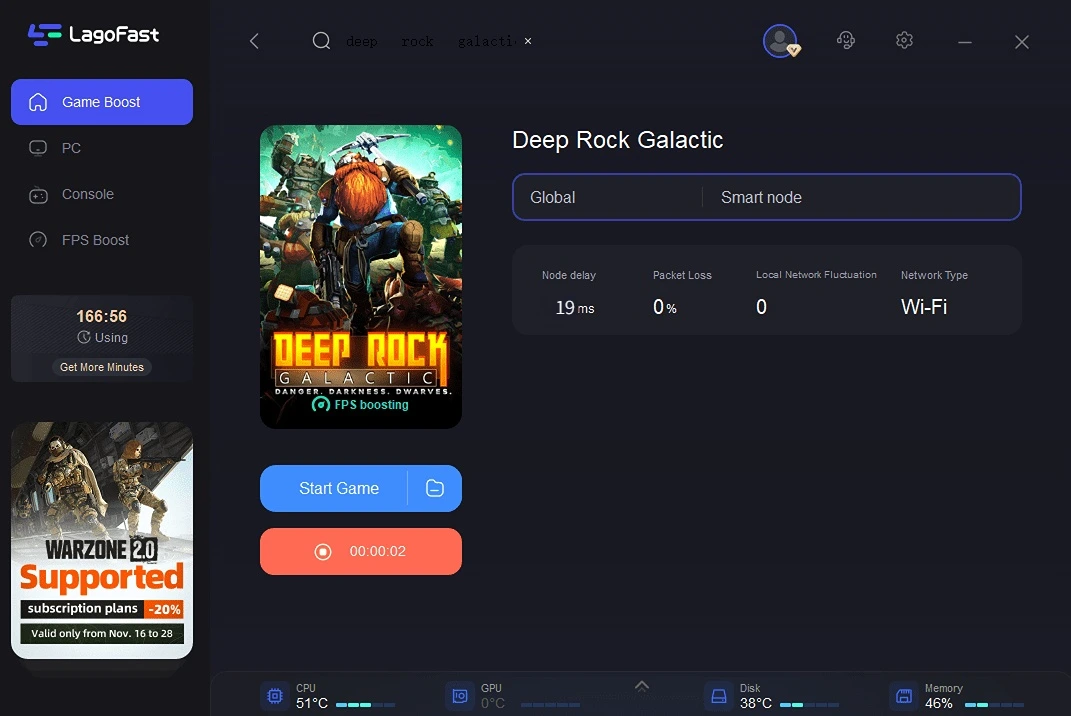Click the Deep Rock Galactic title
Viewport: 1071px width, 716px height.
click(617, 140)
